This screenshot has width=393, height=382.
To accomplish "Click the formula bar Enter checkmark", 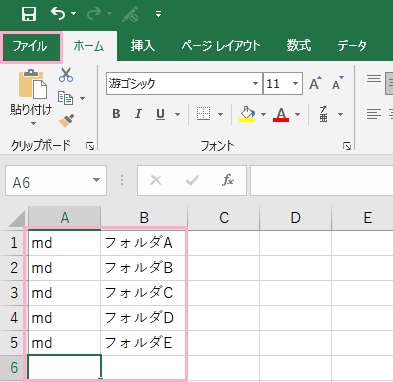I will (192, 180).
